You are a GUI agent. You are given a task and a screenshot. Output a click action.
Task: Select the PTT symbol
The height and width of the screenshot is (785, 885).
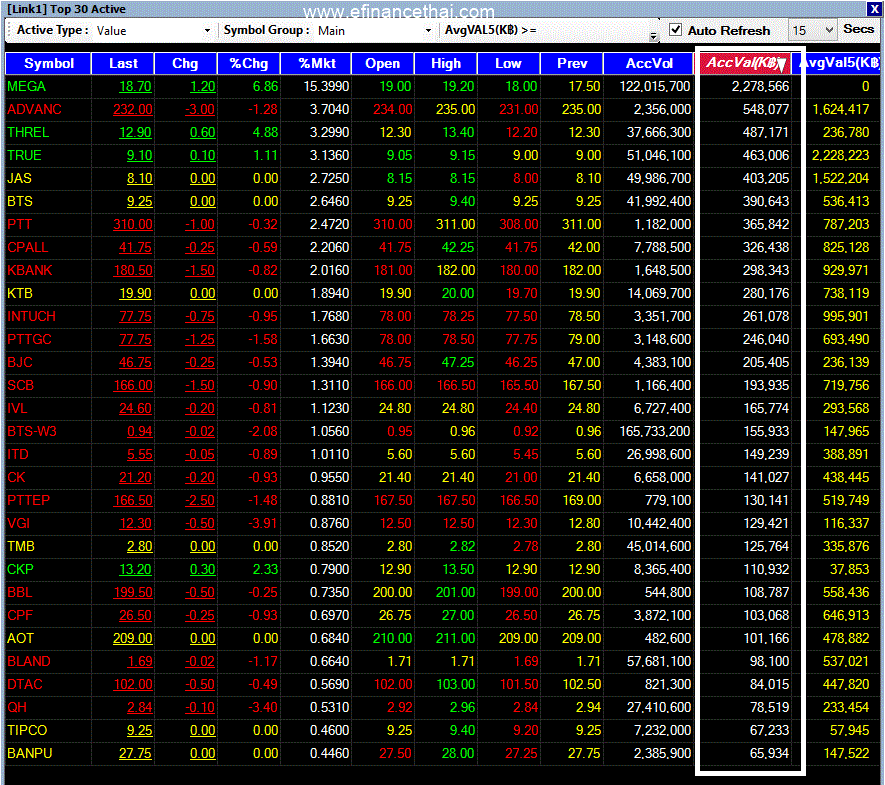(19, 225)
